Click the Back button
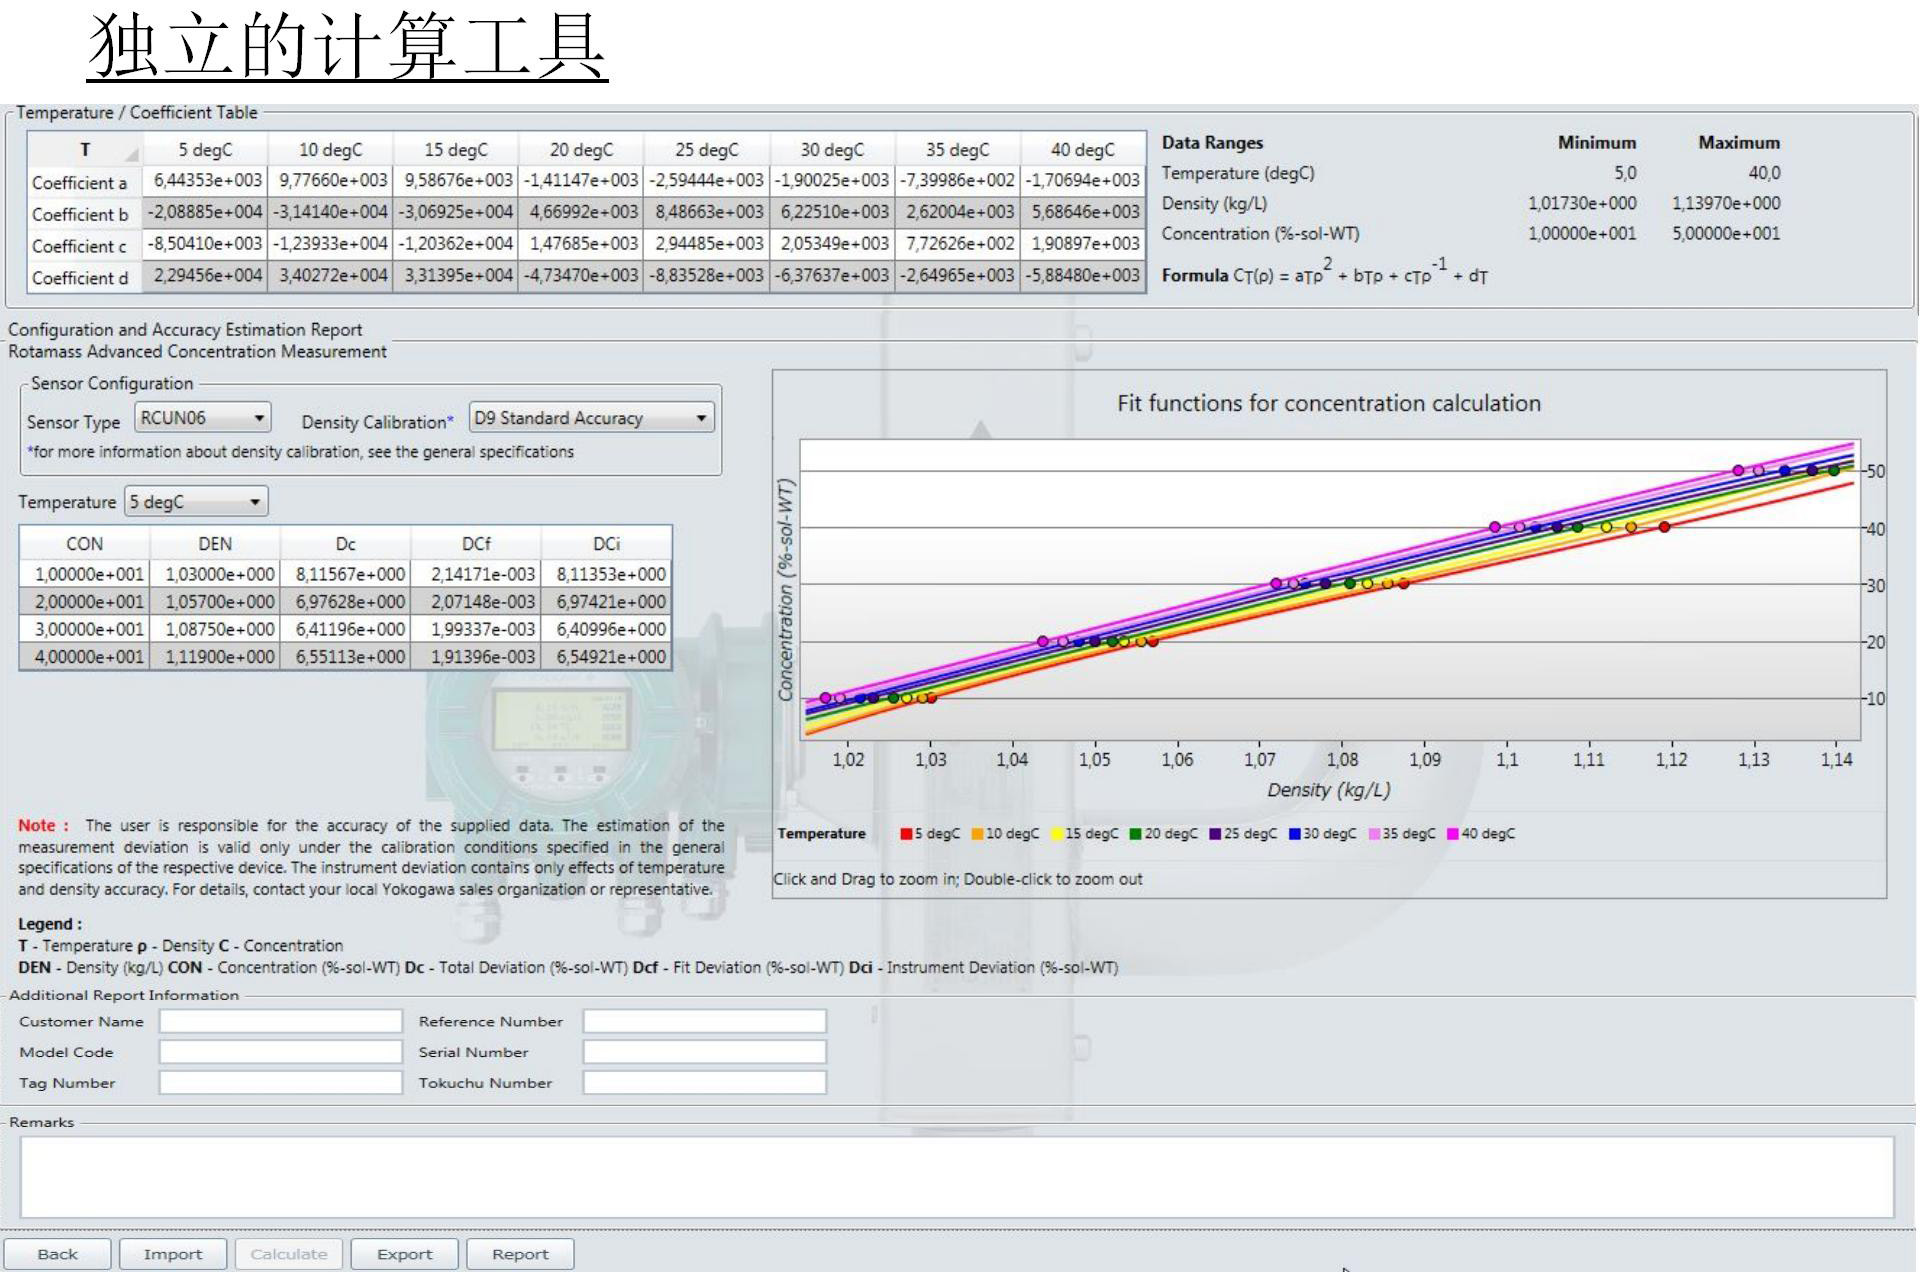The height and width of the screenshot is (1272, 1920). coord(57,1254)
